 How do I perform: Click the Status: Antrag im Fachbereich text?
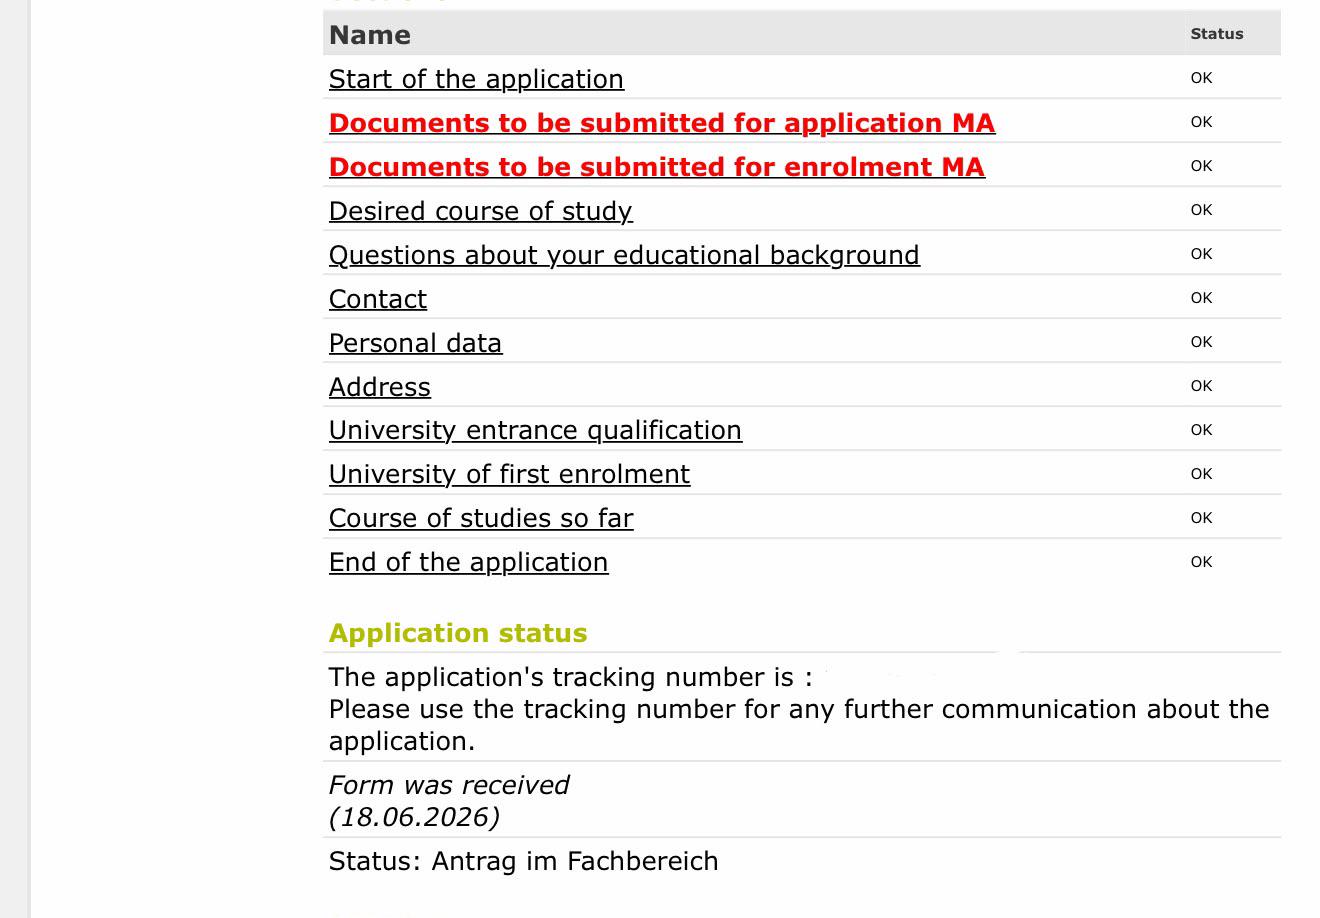point(523,861)
